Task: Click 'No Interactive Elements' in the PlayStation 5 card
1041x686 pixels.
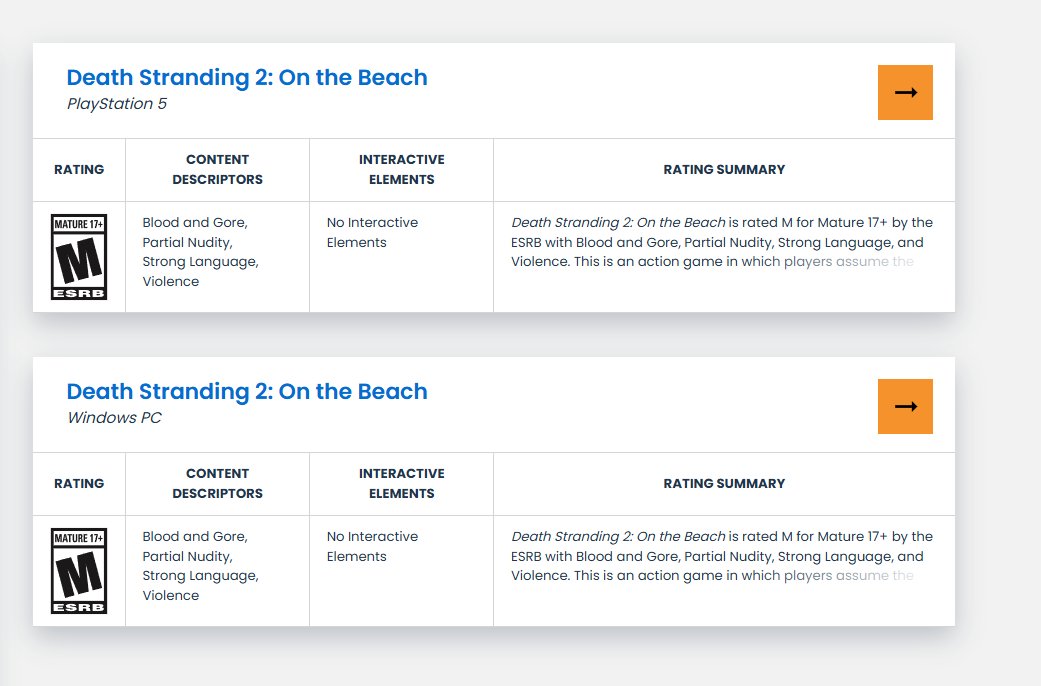Action: tap(372, 233)
